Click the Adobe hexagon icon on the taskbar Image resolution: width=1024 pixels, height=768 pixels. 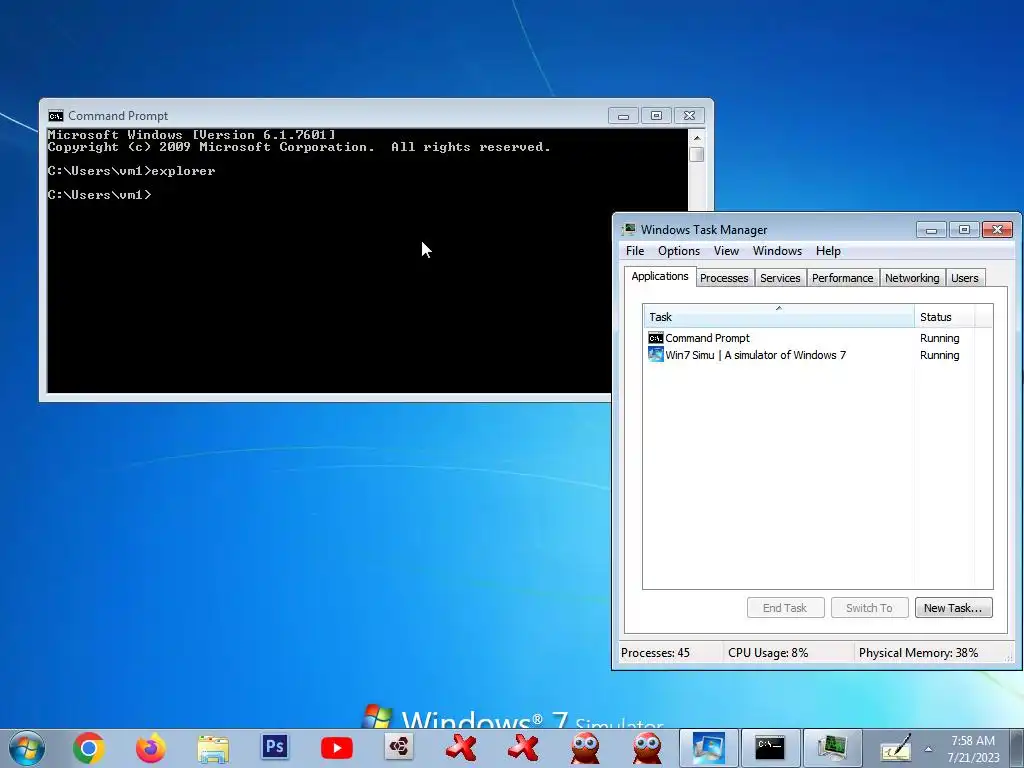(x=399, y=747)
